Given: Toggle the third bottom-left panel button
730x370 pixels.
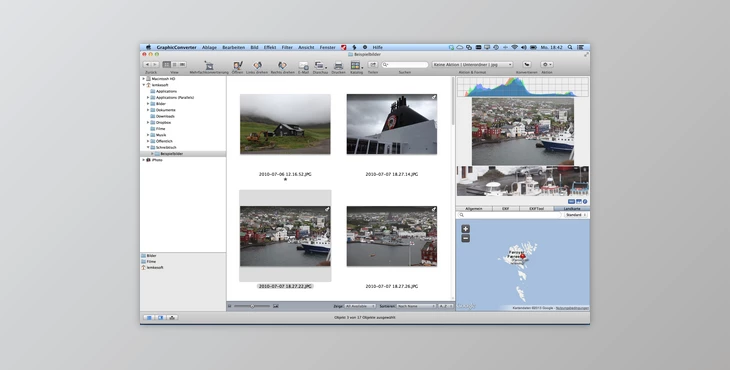Looking at the screenshot, I should point(172,317).
